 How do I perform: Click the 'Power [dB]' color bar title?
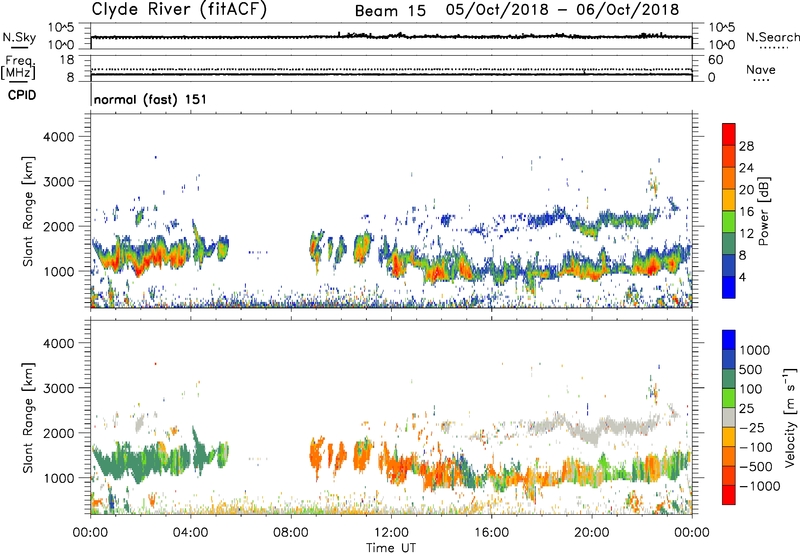pos(763,211)
